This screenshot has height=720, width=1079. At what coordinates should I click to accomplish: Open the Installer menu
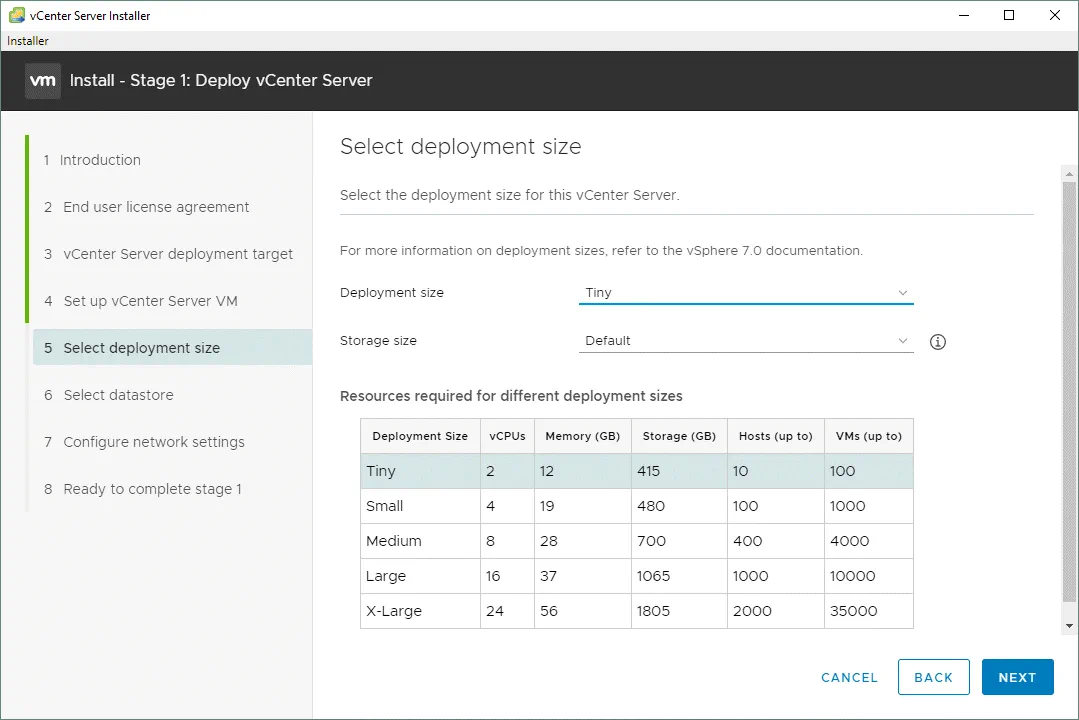pyautogui.click(x=28, y=41)
